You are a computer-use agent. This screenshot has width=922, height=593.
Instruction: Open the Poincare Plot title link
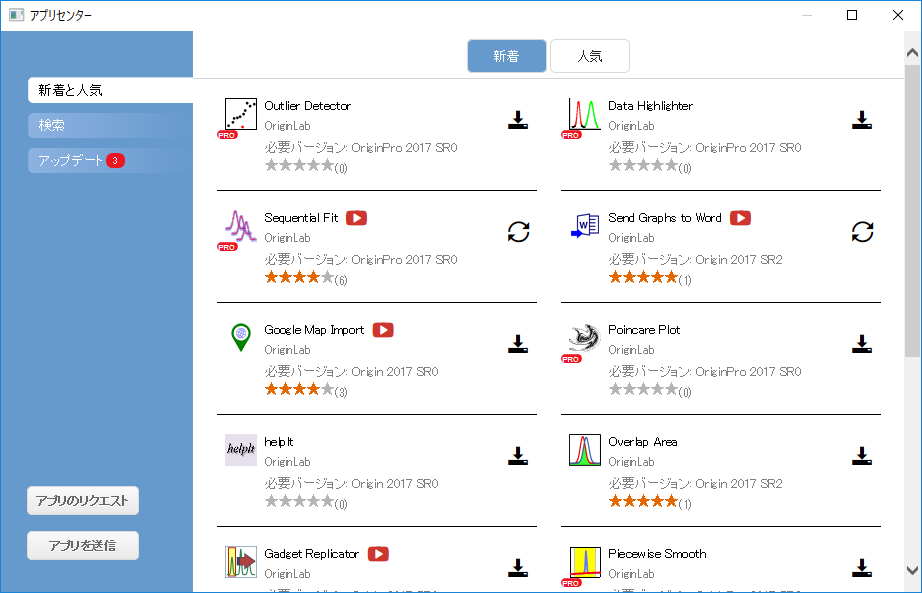point(644,330)
